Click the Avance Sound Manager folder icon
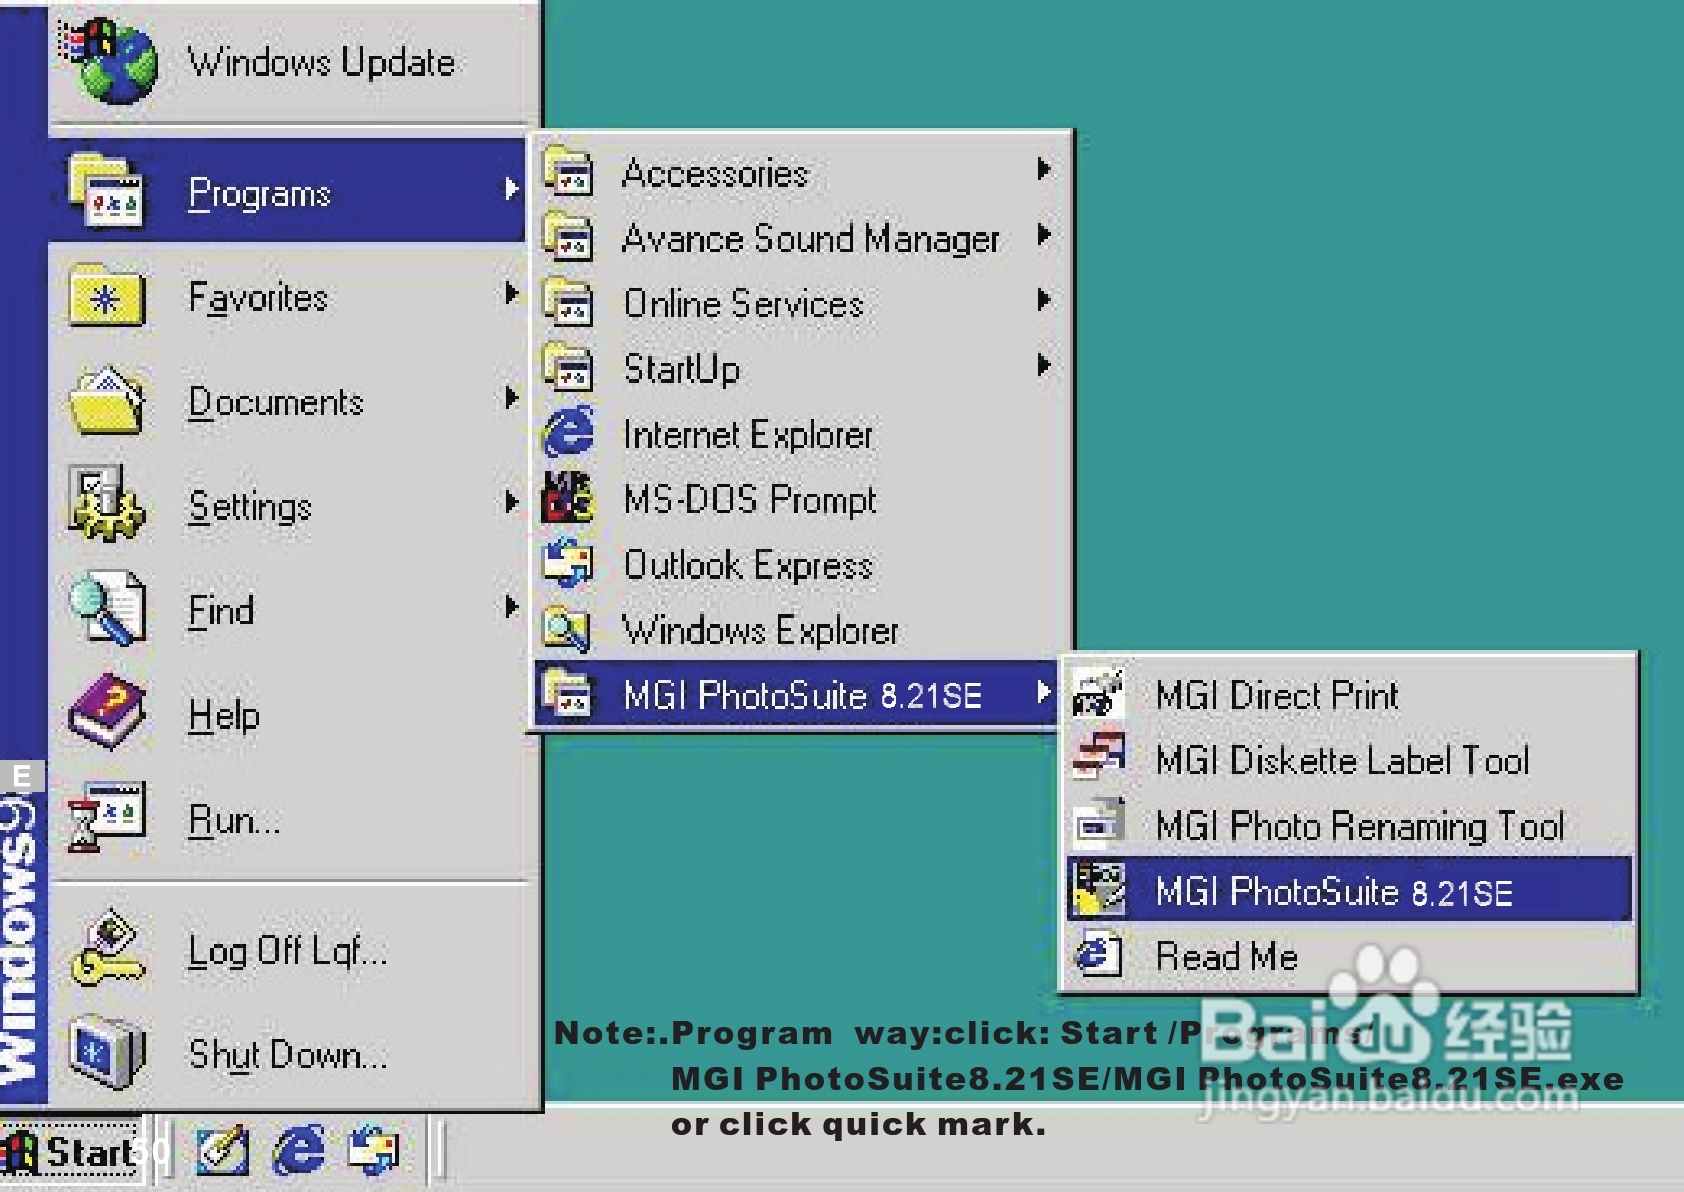This screenshot has height=1192, width=1684. [x=568, y=236]
